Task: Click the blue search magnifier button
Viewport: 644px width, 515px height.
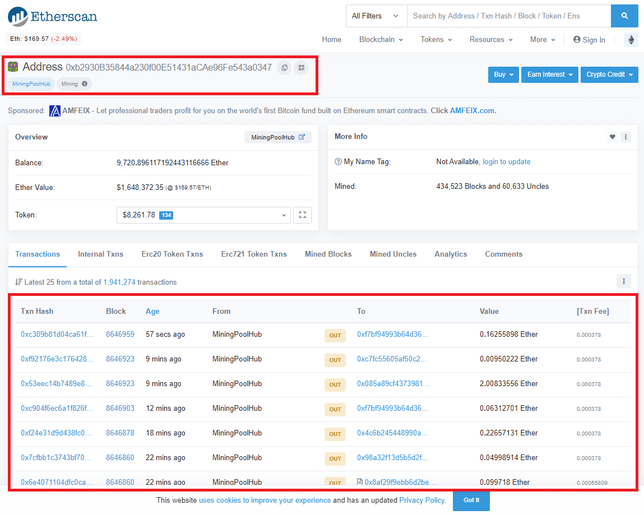Action: pyautogui.click(x=623, y=16)
